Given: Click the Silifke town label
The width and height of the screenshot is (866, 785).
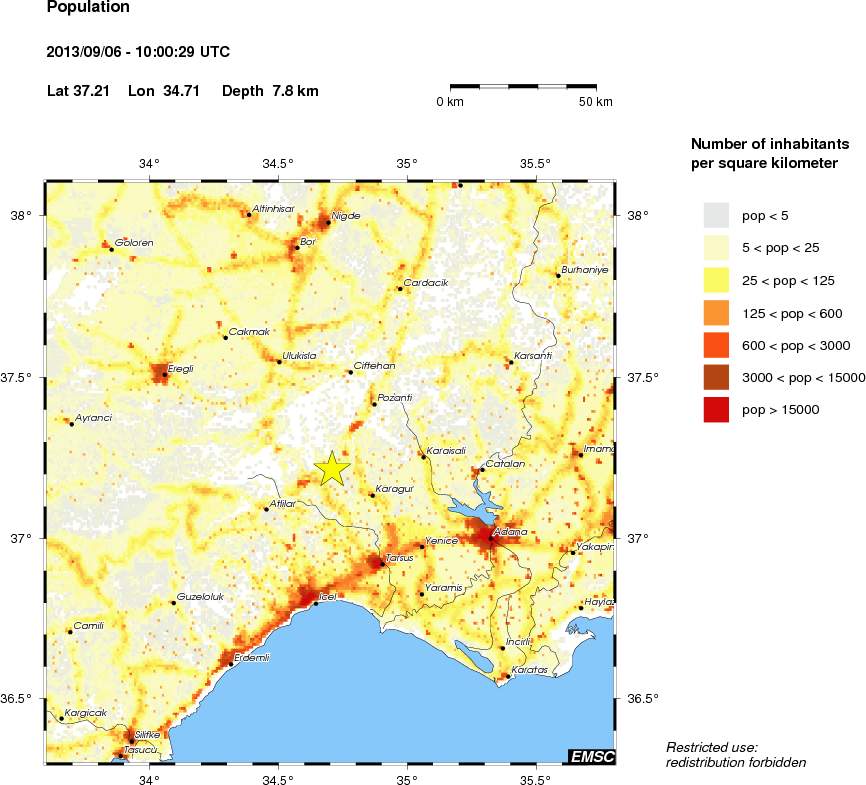Looking at the screenshot, I should tap(147, 735).
